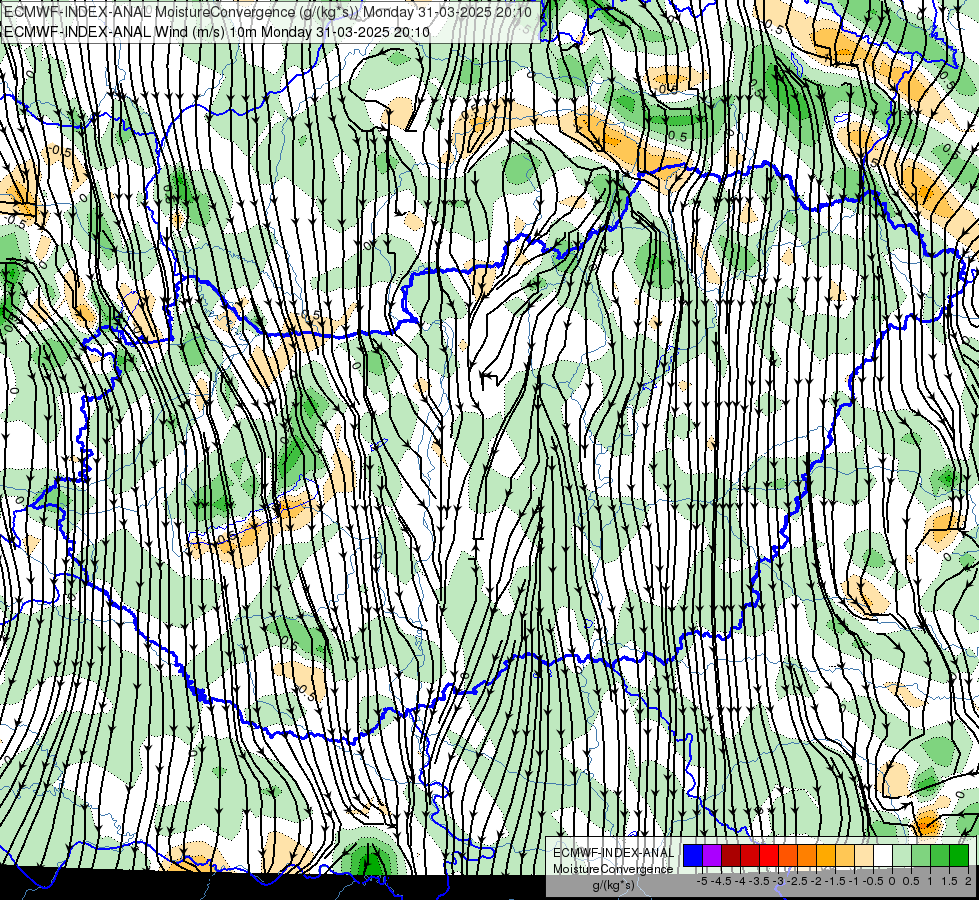Click 'MoistureConvergence' label in the legend box
Screen dimensions: 979x900
click(613, 869)
